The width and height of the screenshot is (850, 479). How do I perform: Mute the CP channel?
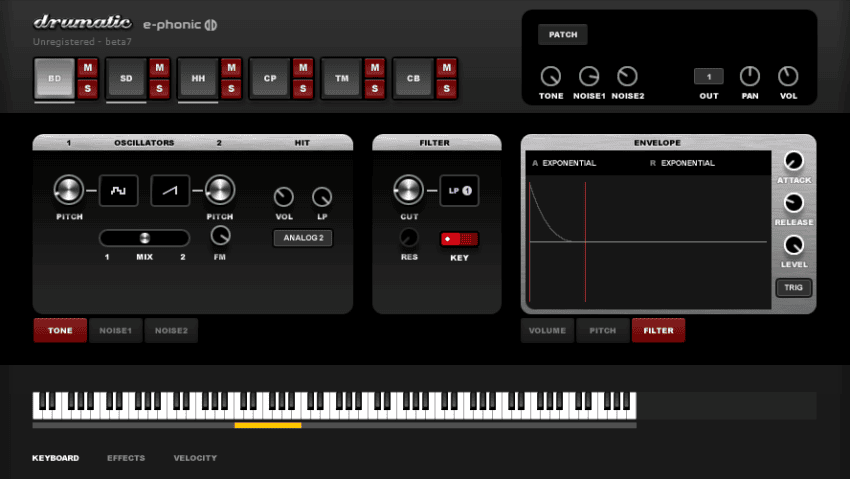click(x=303, y=68)
